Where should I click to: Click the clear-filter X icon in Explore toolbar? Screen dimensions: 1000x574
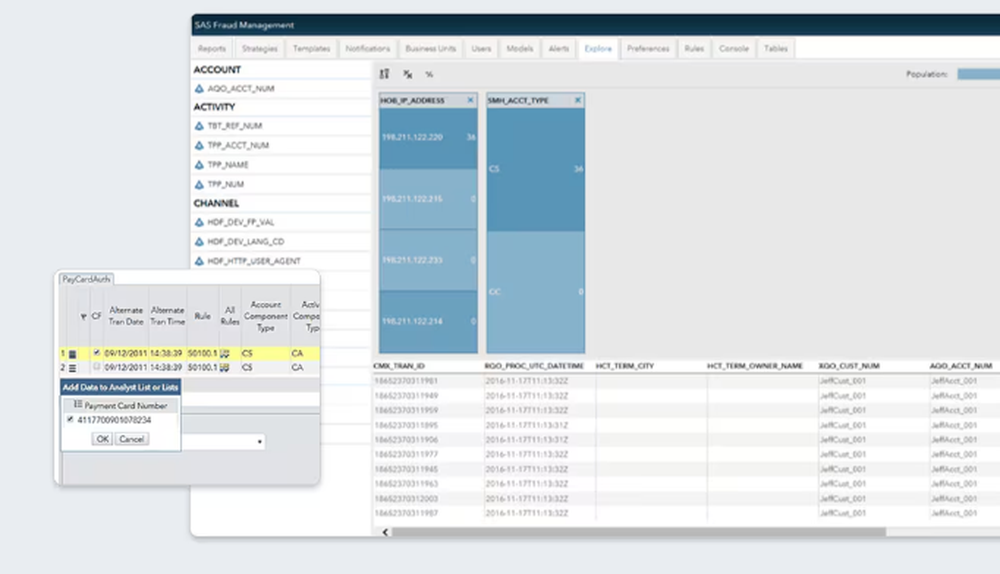408,74
